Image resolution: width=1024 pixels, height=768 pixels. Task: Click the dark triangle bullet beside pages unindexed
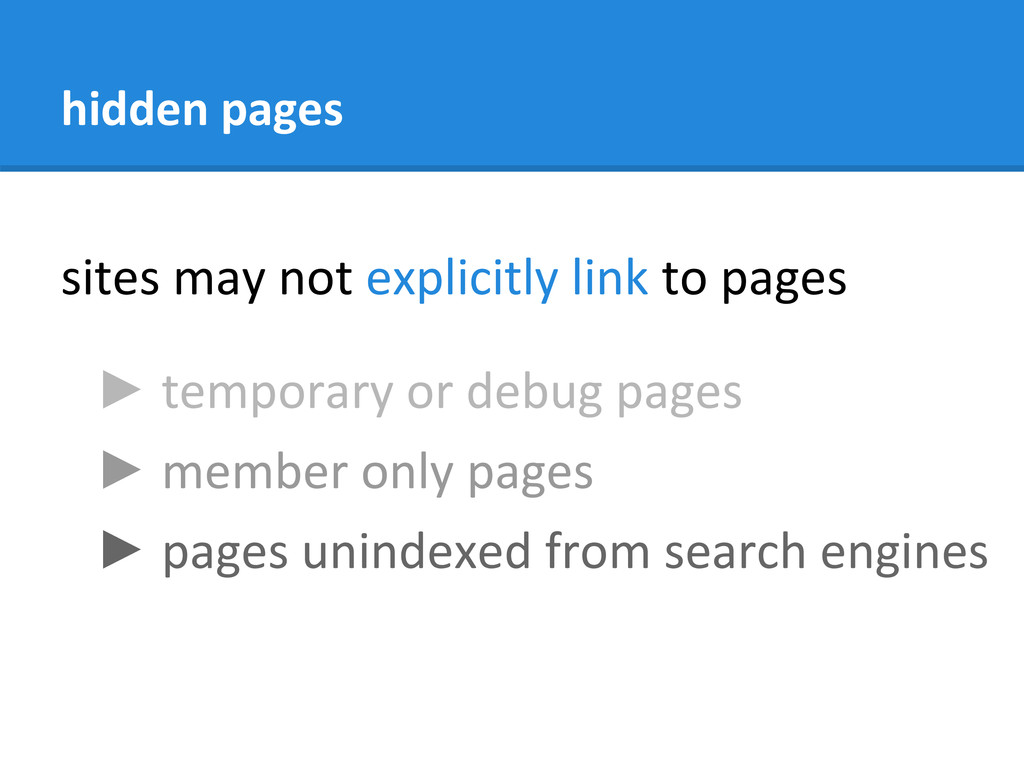pos(121,550)
